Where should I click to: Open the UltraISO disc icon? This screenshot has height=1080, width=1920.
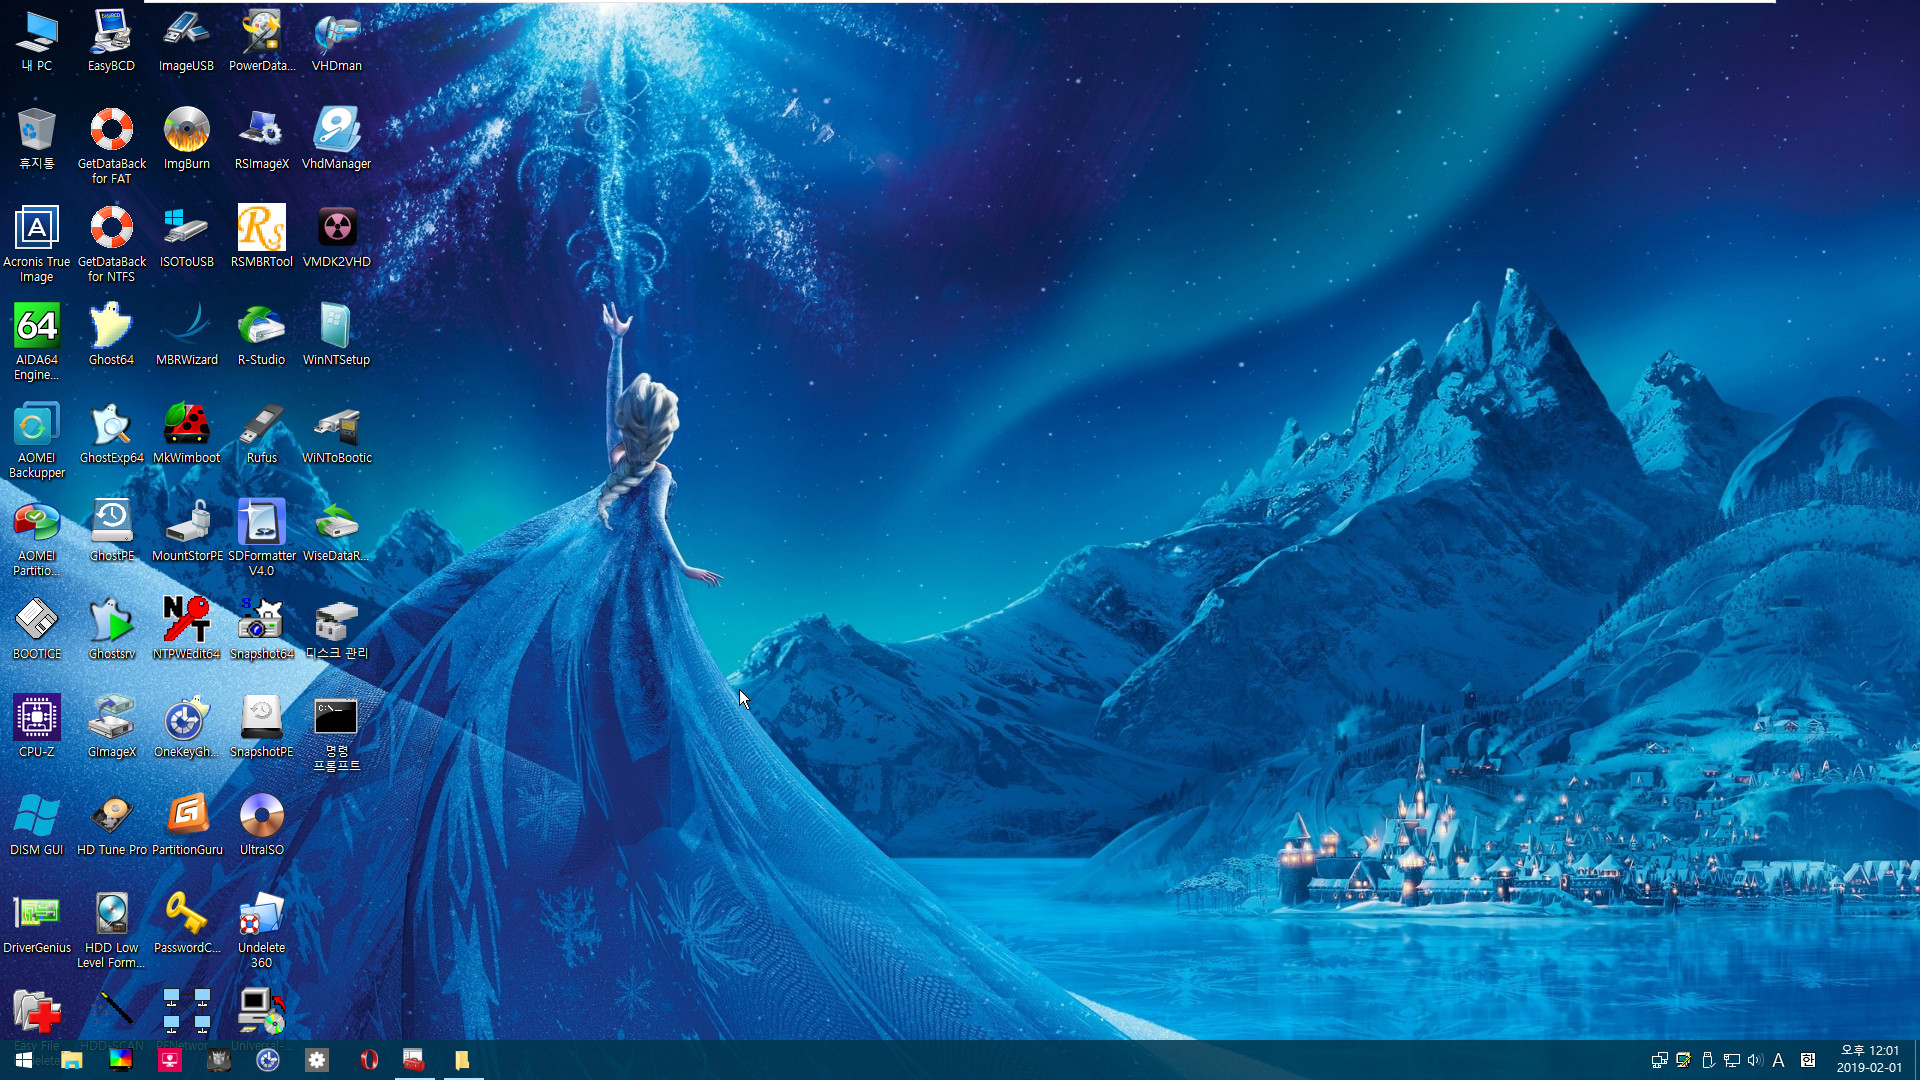click(x=262, y=825)
